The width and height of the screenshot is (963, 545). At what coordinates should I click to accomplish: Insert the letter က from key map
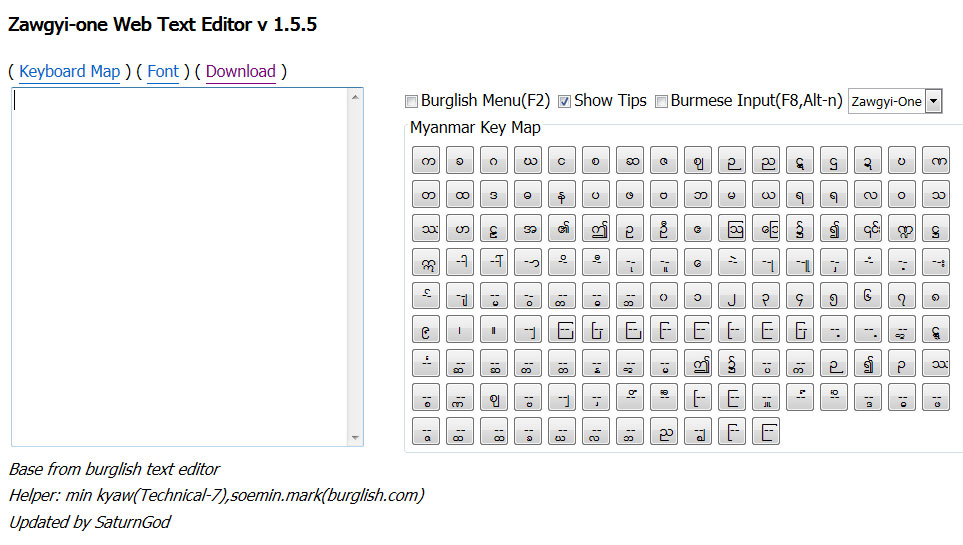click(426, 161)
